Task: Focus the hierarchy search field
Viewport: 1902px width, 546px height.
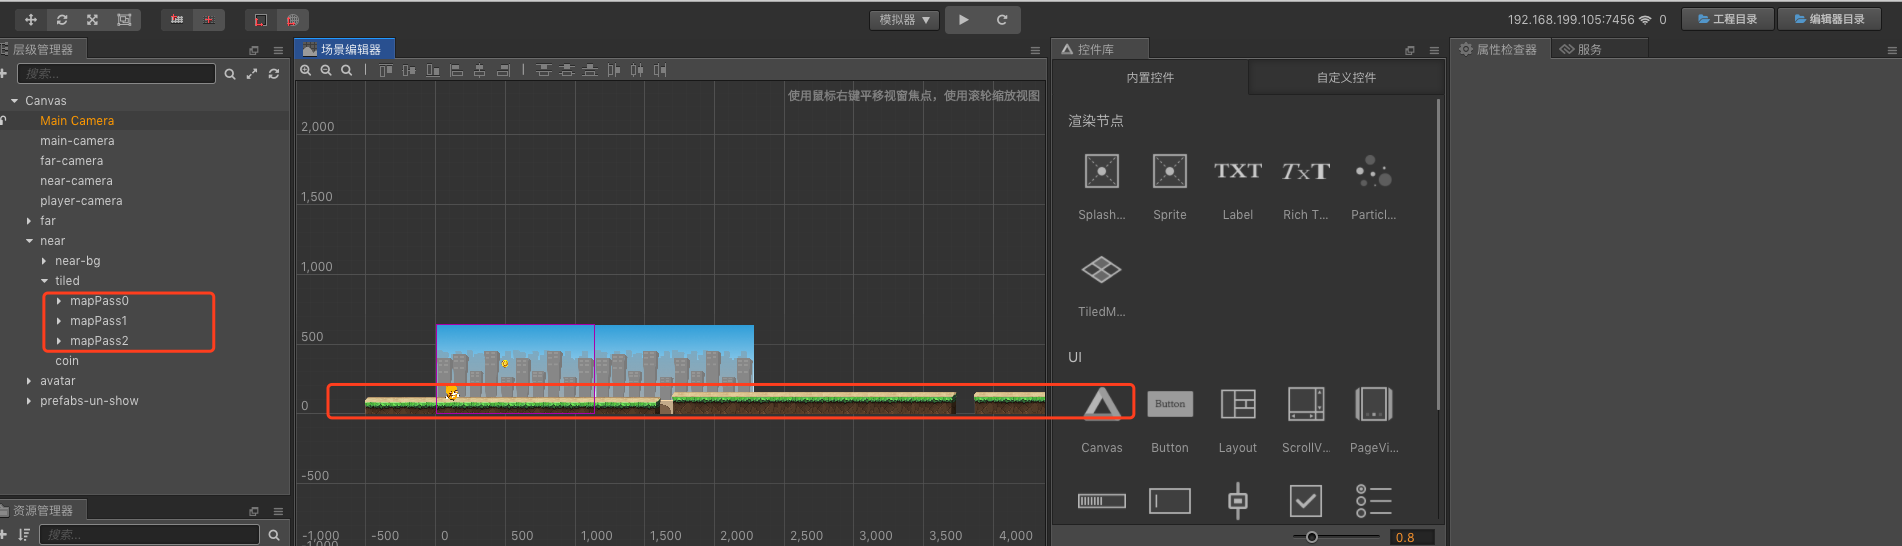Action: [116, 73]
